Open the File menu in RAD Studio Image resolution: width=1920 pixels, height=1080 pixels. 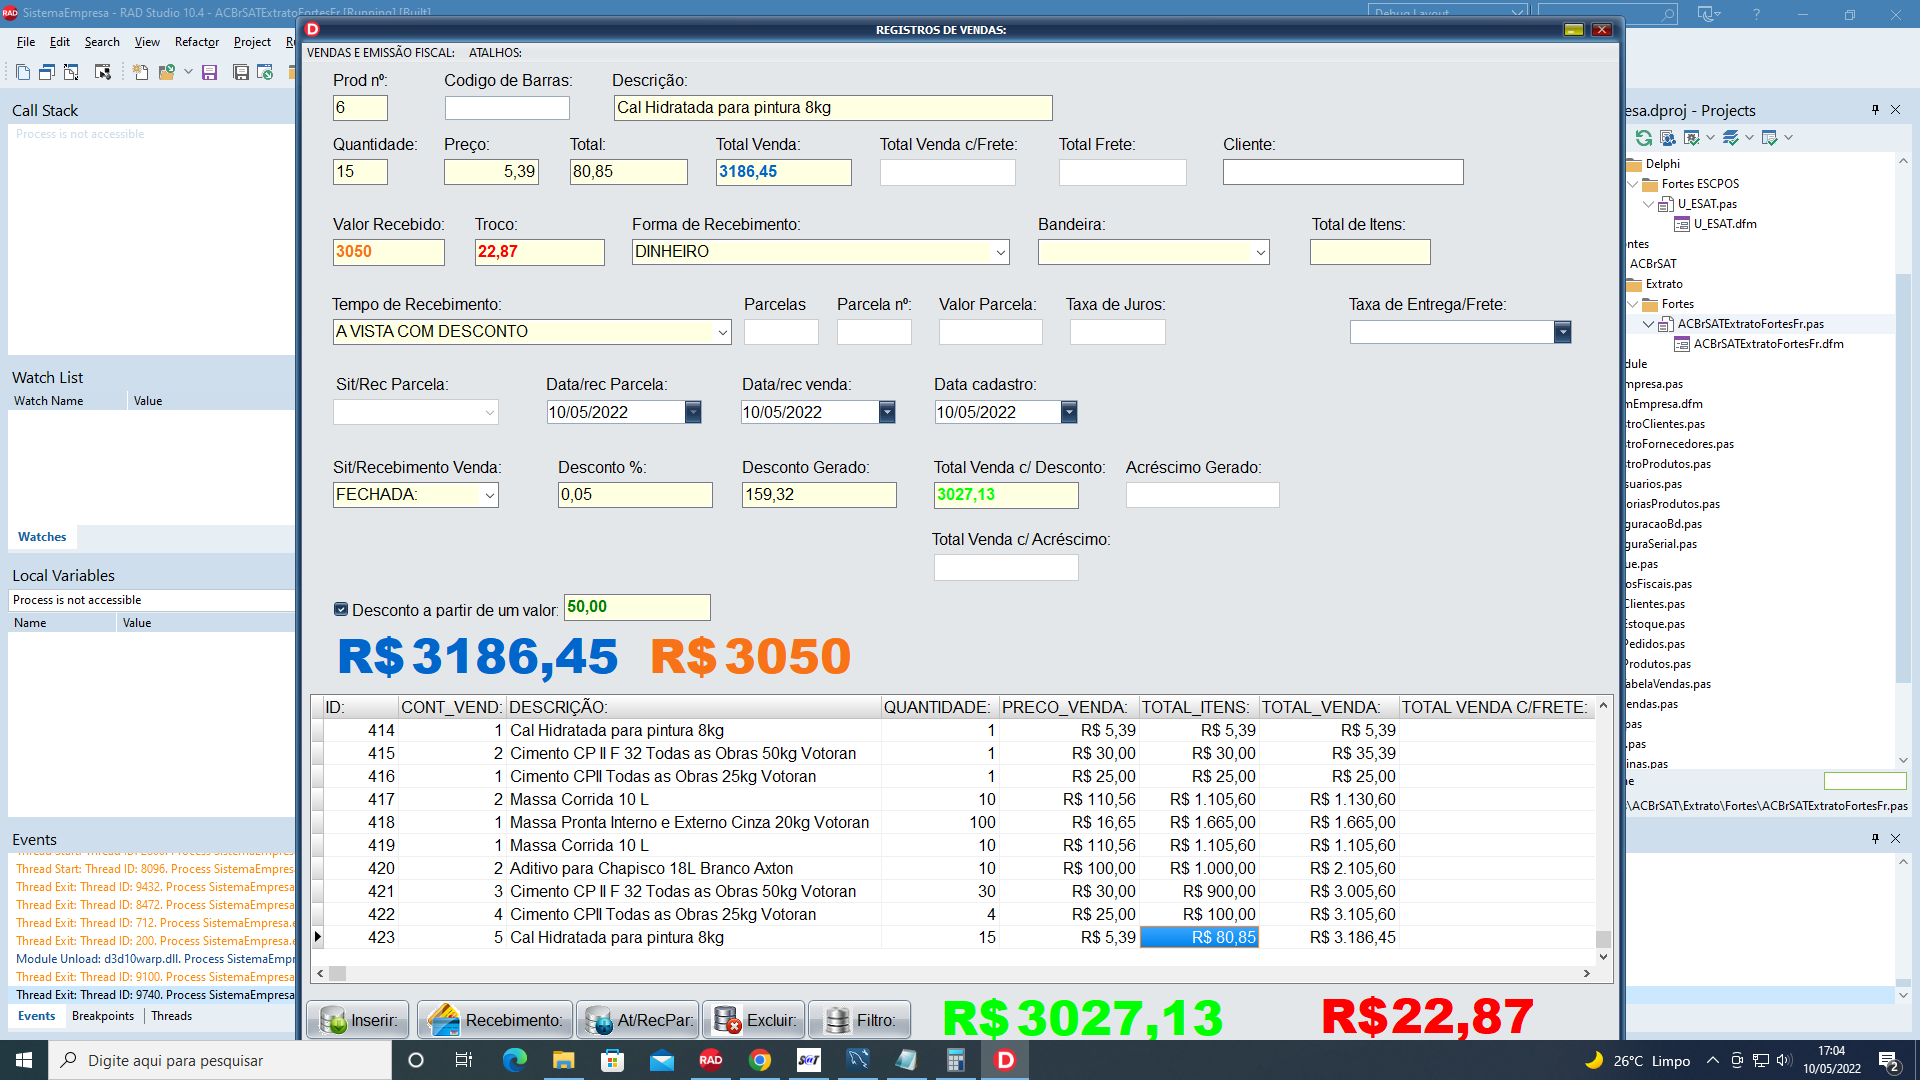pos(26,42)
